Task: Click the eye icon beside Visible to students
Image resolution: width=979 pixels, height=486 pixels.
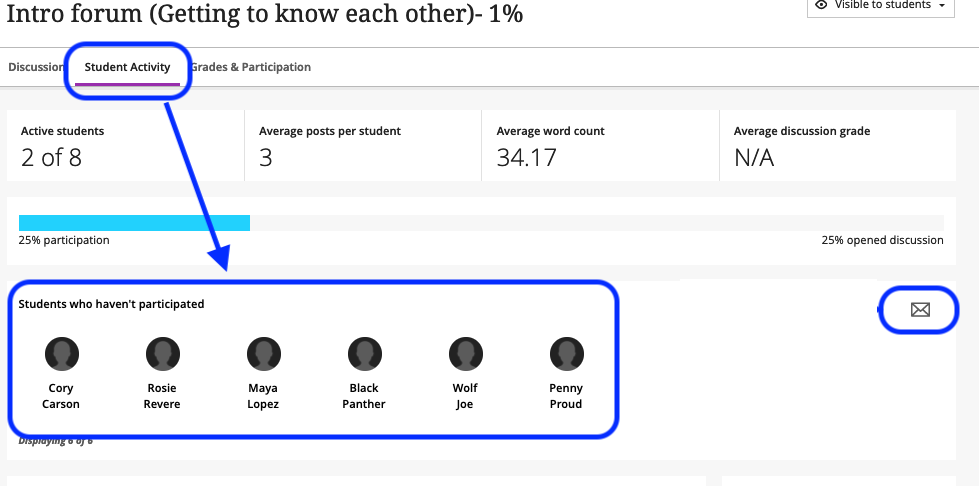Action: click(x=822, y=5)
